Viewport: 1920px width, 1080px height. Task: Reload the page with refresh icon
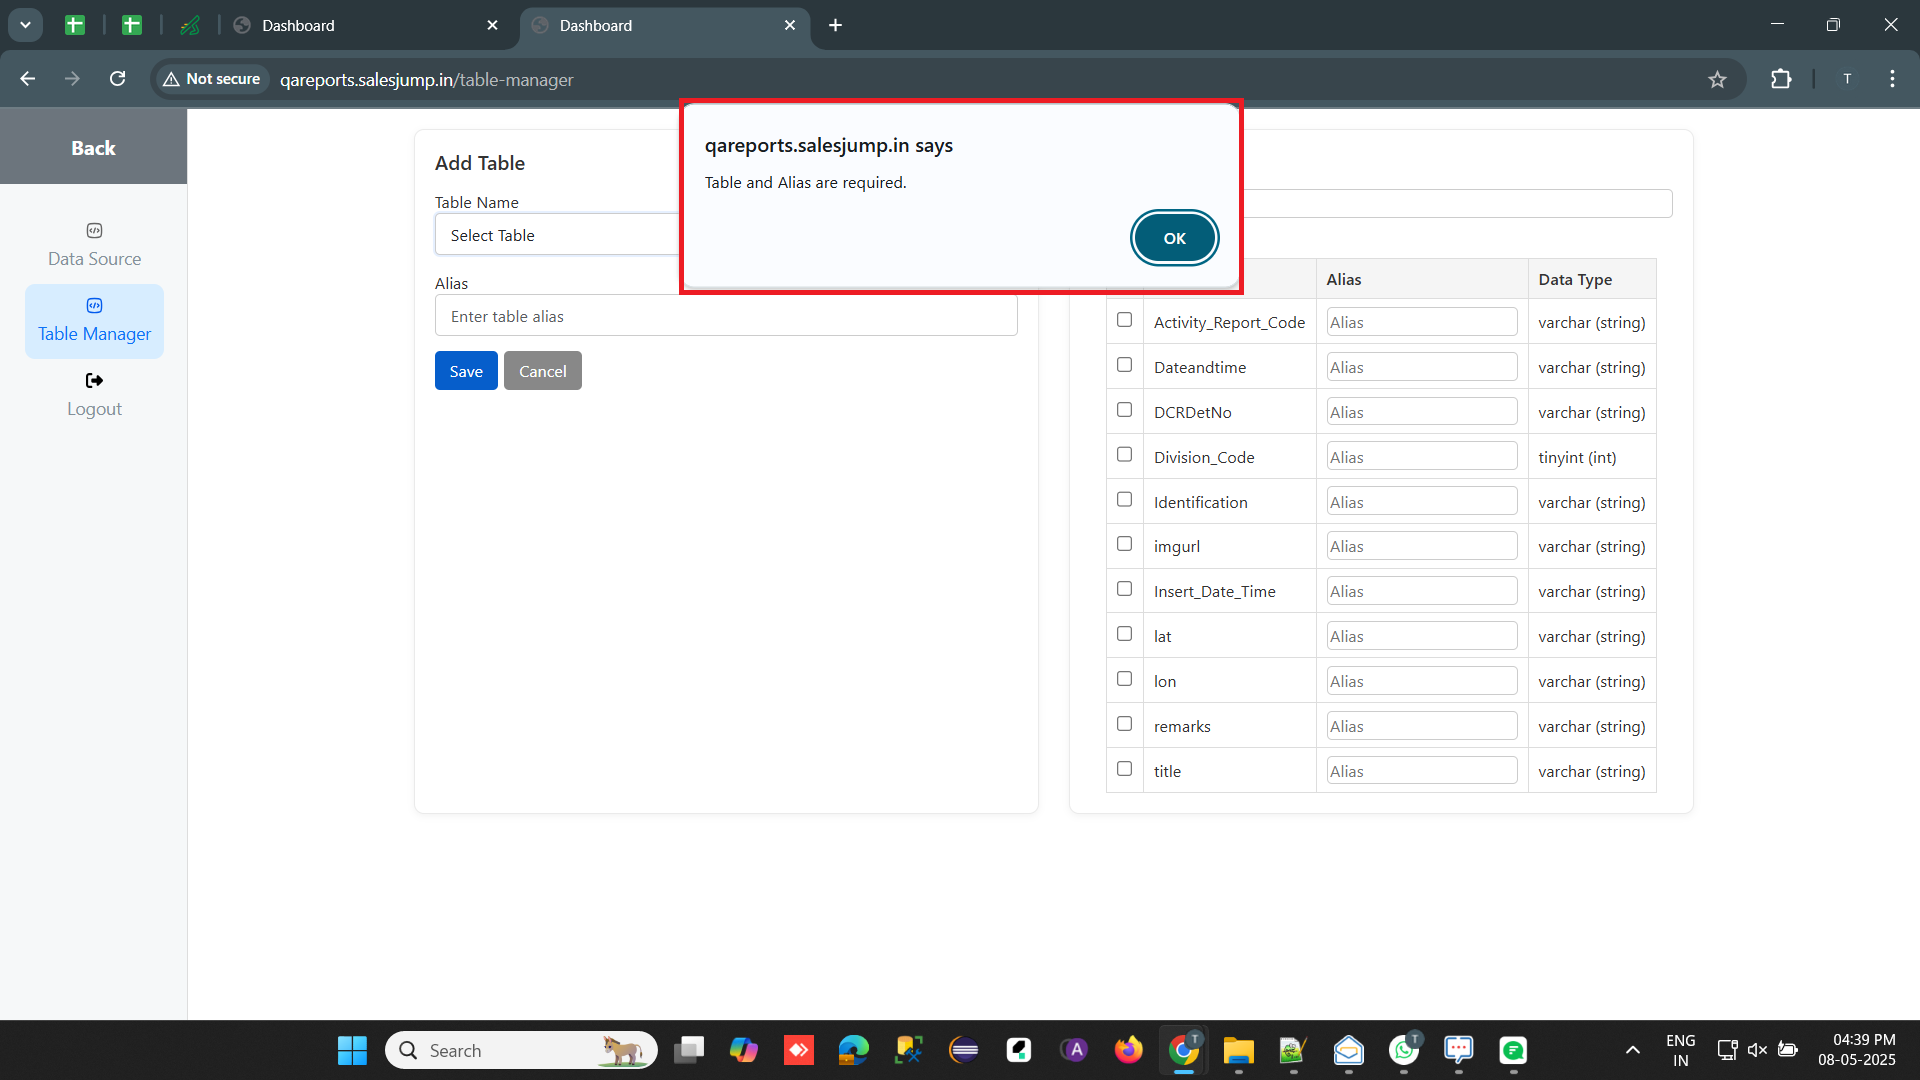[117, 79]
